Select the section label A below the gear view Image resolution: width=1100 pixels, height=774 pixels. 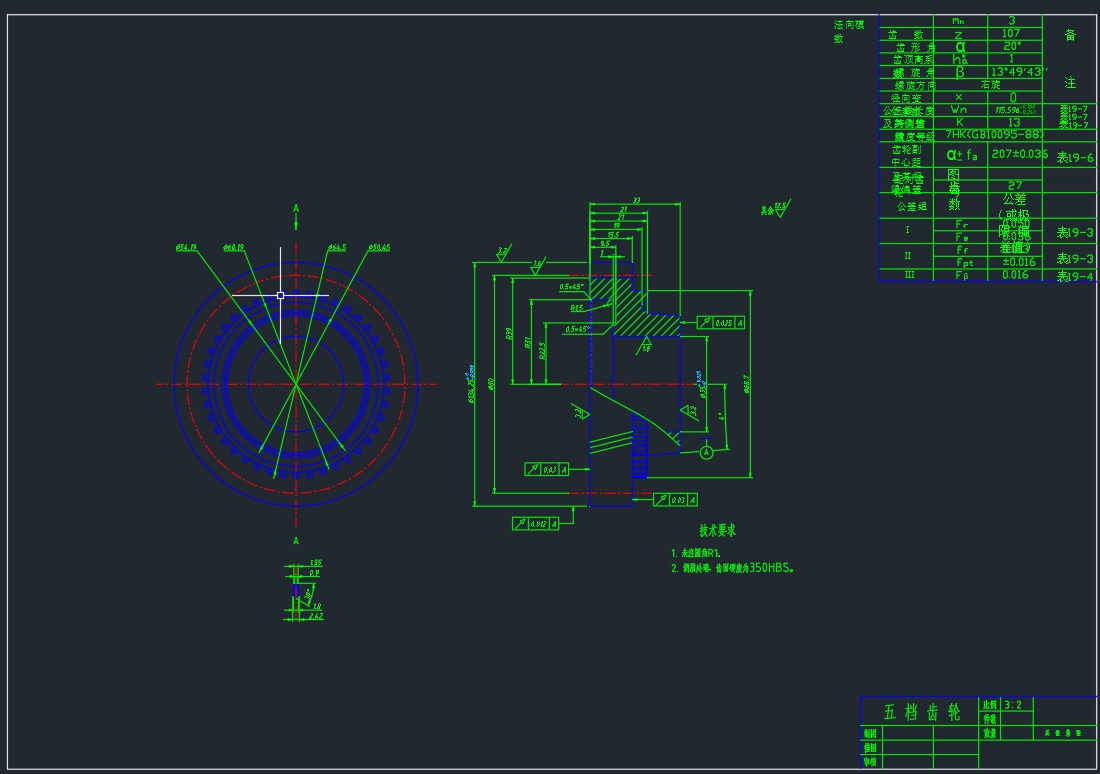pyautogui.click(x=296, y=540)
